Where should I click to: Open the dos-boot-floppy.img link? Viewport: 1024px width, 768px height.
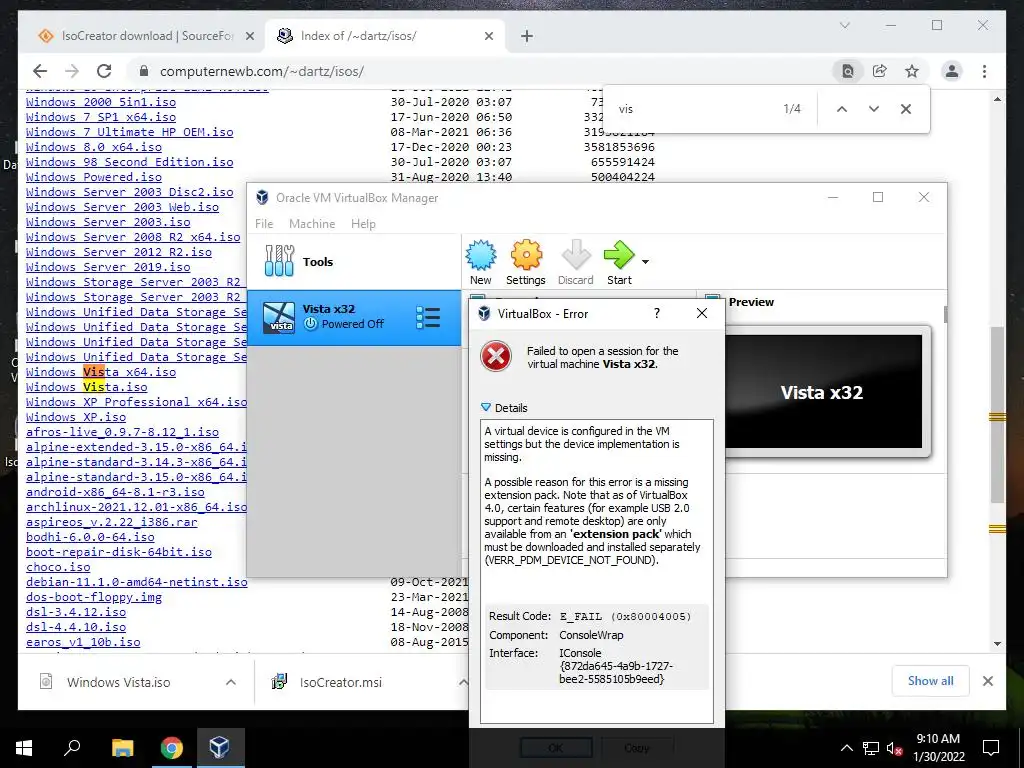(x=93, y=598)
